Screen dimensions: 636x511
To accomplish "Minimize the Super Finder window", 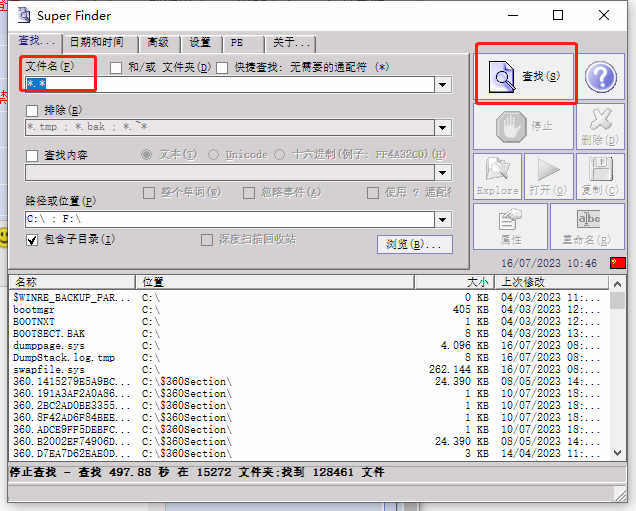I will click(513, 15).
